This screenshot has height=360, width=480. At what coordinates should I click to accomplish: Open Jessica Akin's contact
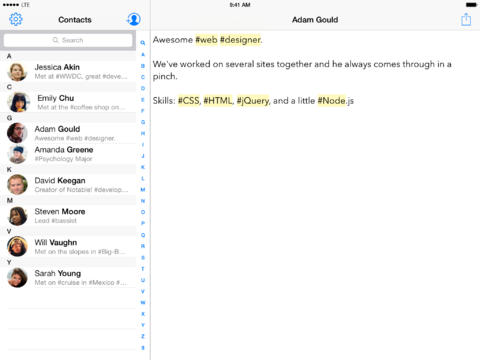[x=68, y=71]
